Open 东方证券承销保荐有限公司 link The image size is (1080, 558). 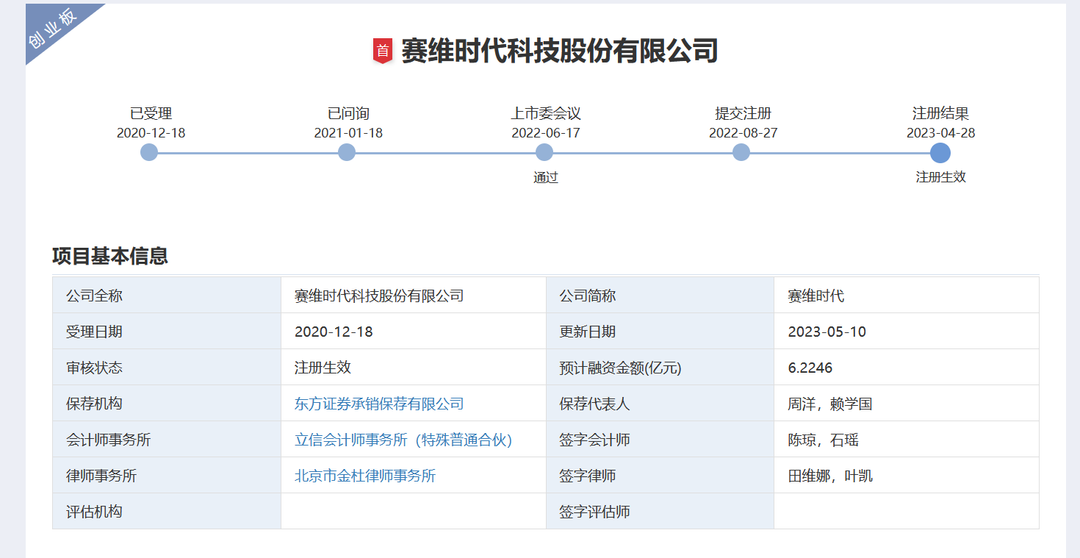point(380,404)
